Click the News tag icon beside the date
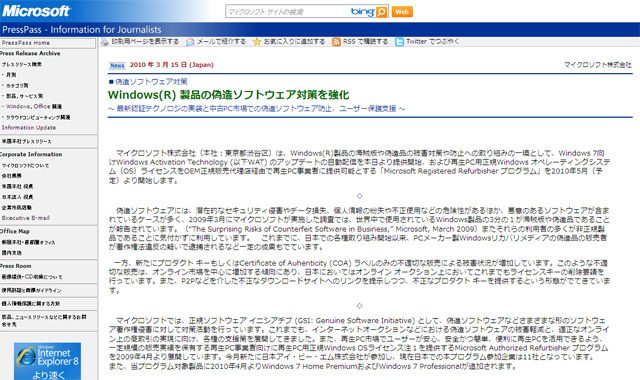The height and width of the screenshot is (380, 640). tap(117, 65)
